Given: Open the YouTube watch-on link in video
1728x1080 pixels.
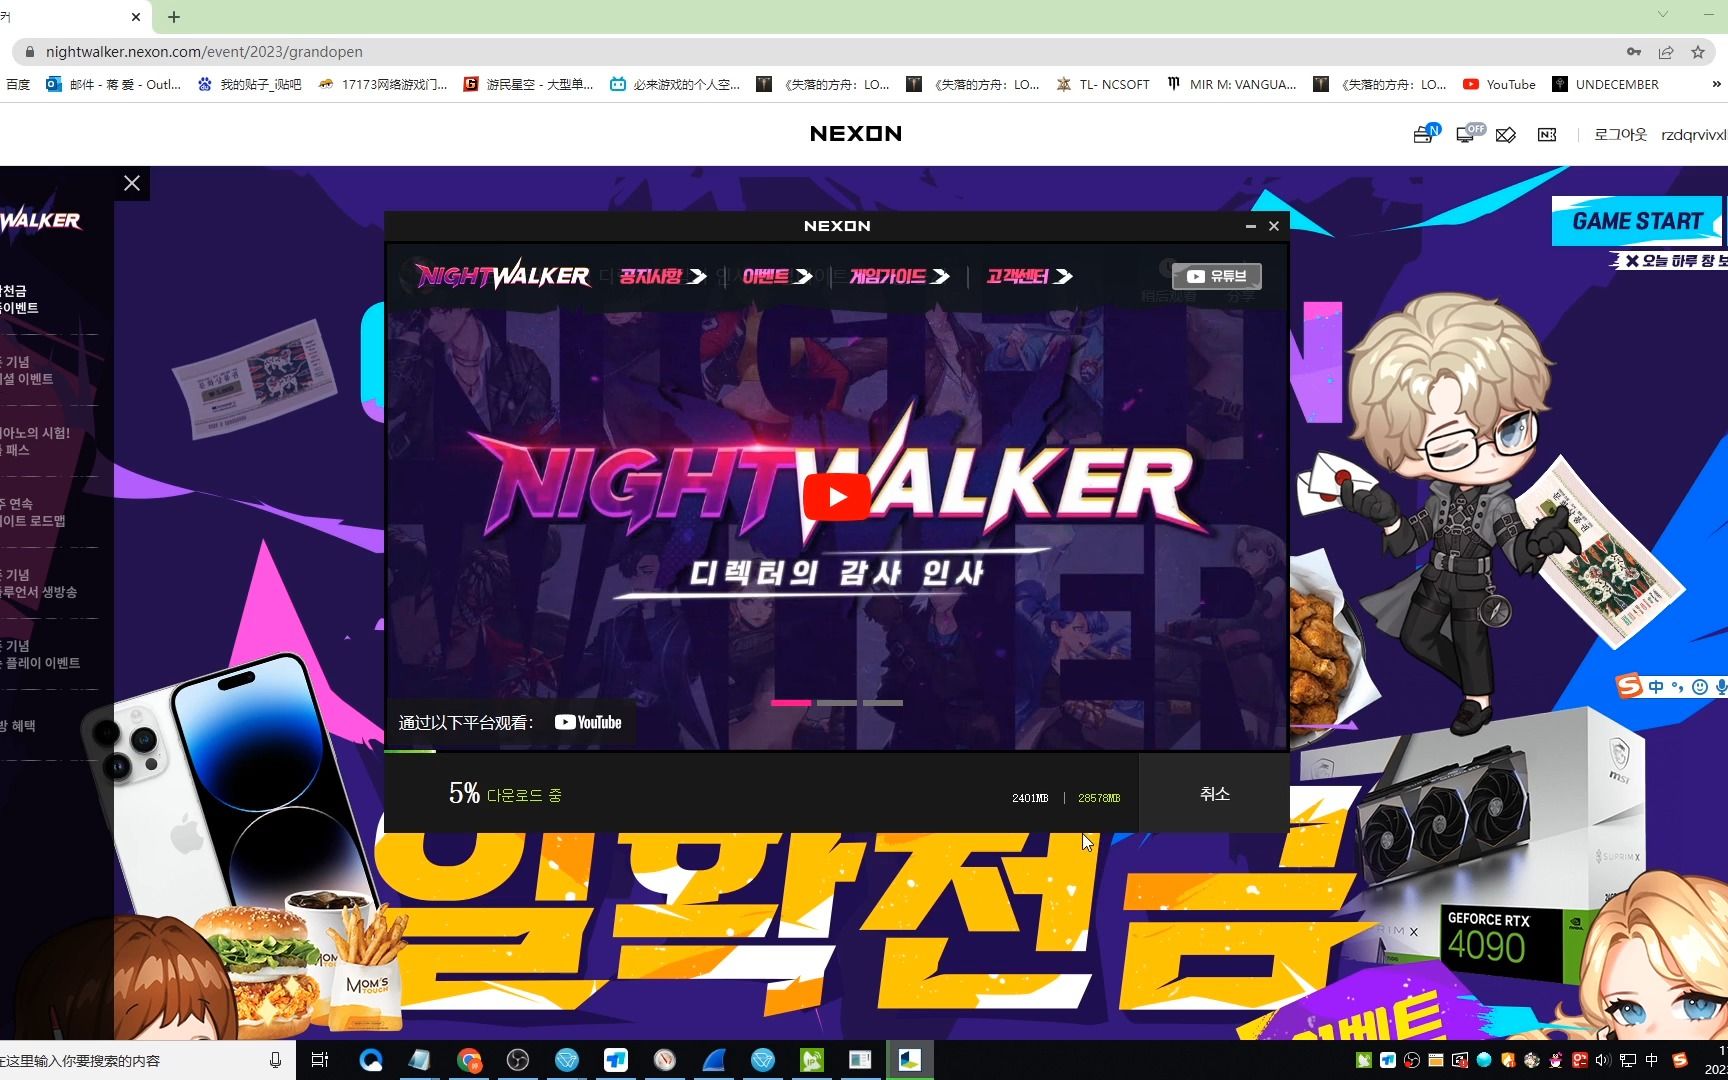Looking at the screenshot, I should (x=588, y=722).
